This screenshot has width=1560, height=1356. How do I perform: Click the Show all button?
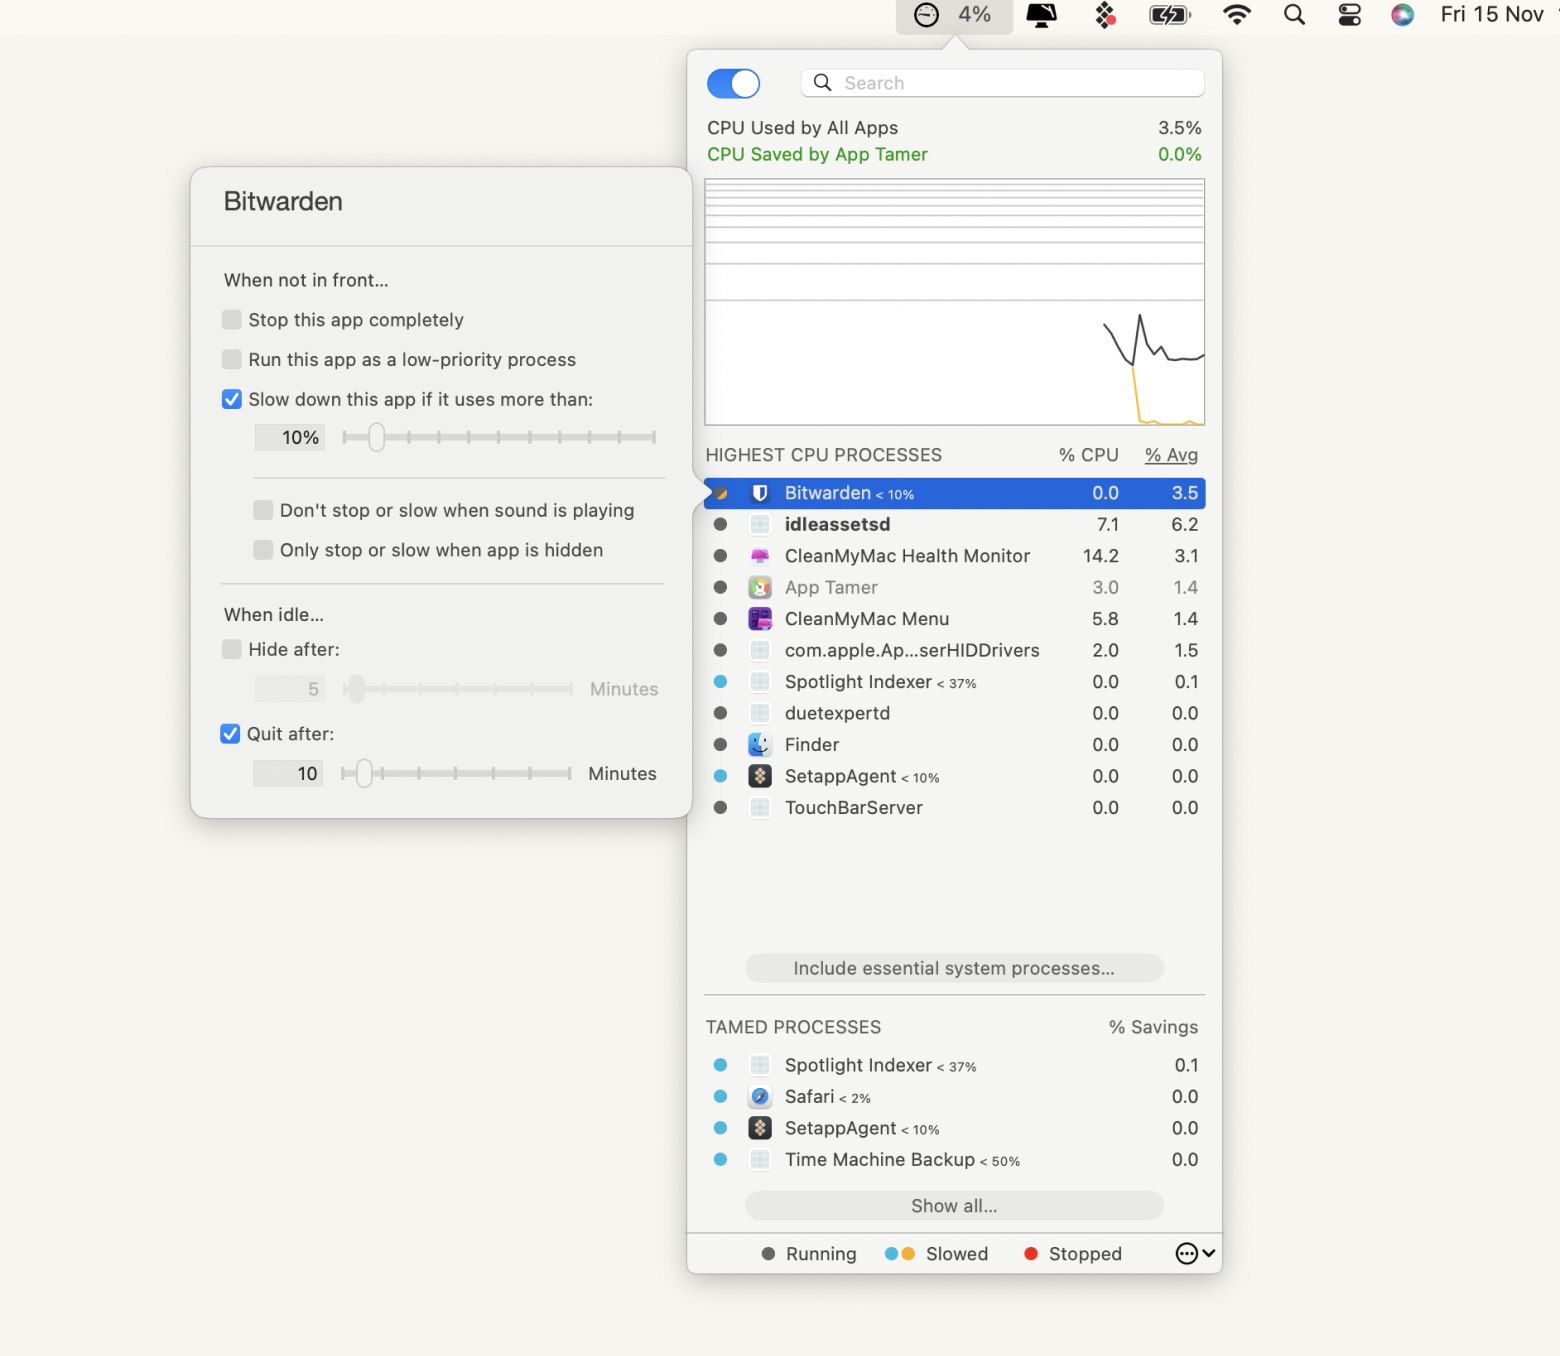click(954, 1206)
